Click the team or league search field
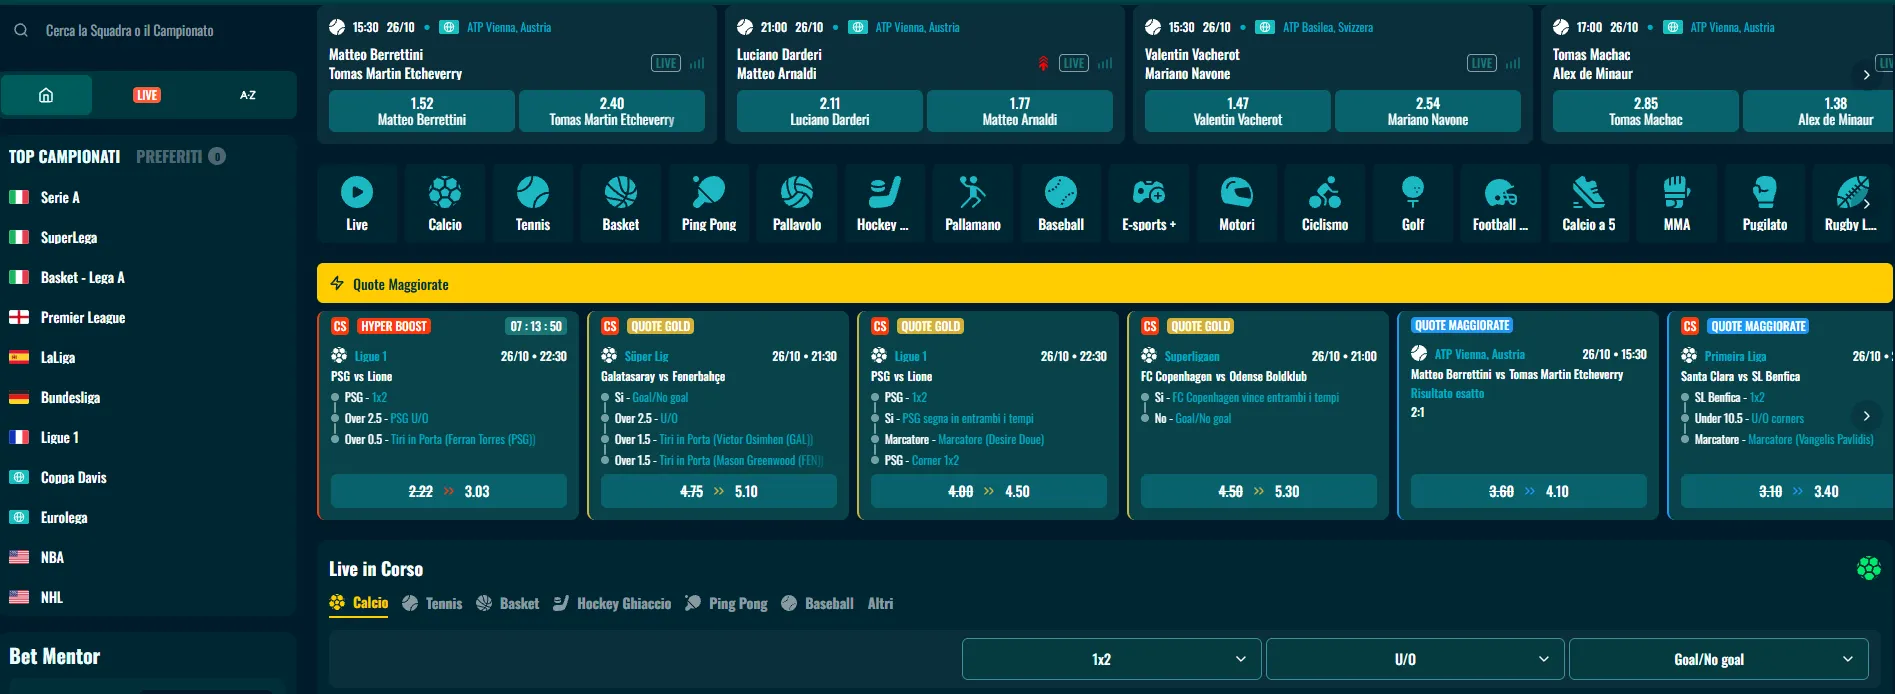 150,31
